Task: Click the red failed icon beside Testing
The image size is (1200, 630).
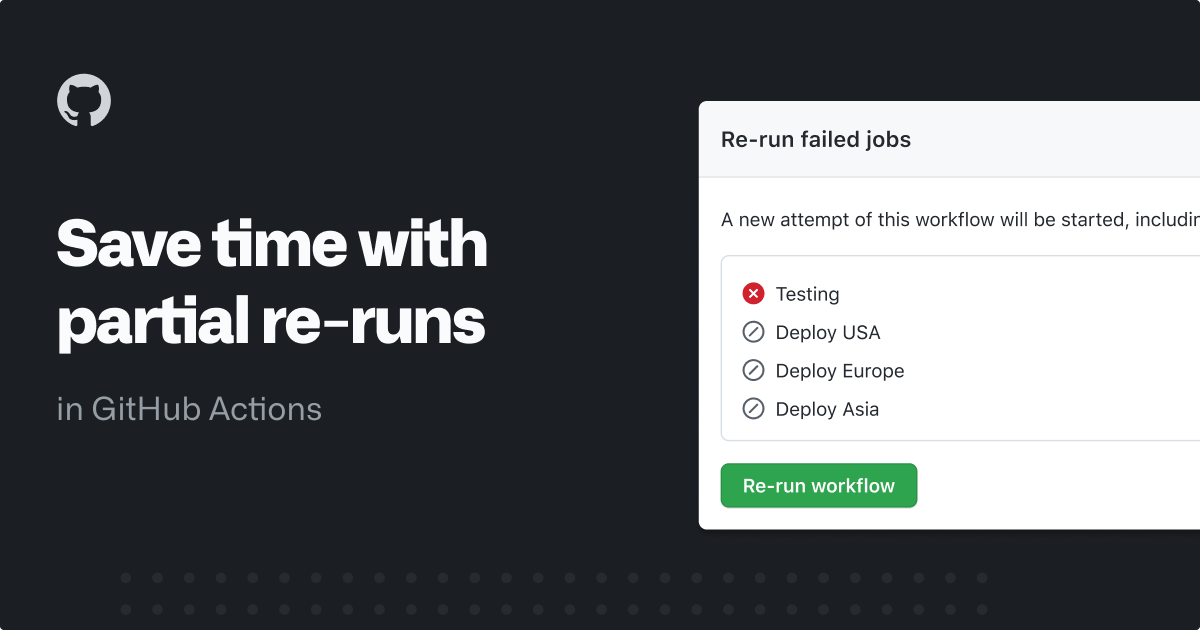Action: 753,294
